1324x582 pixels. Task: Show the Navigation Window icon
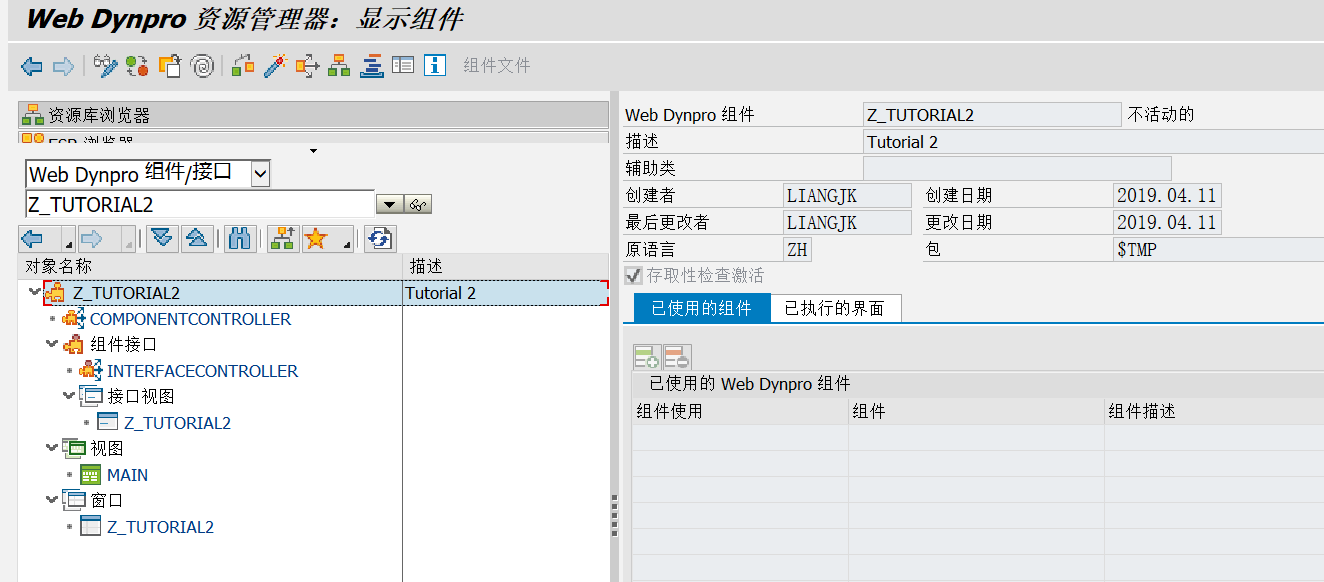click(371, 66)
